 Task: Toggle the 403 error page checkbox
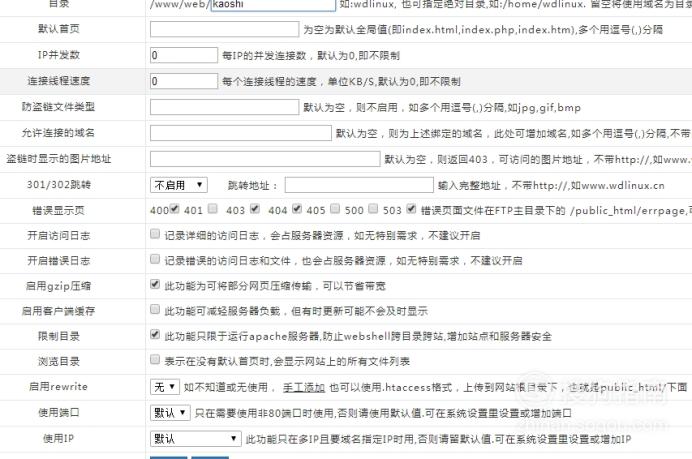coord(255,209)
